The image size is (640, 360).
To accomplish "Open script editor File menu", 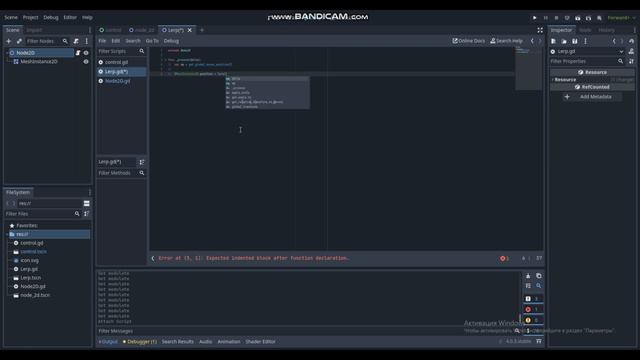I will pyautogui.click(x=102, y=41).
